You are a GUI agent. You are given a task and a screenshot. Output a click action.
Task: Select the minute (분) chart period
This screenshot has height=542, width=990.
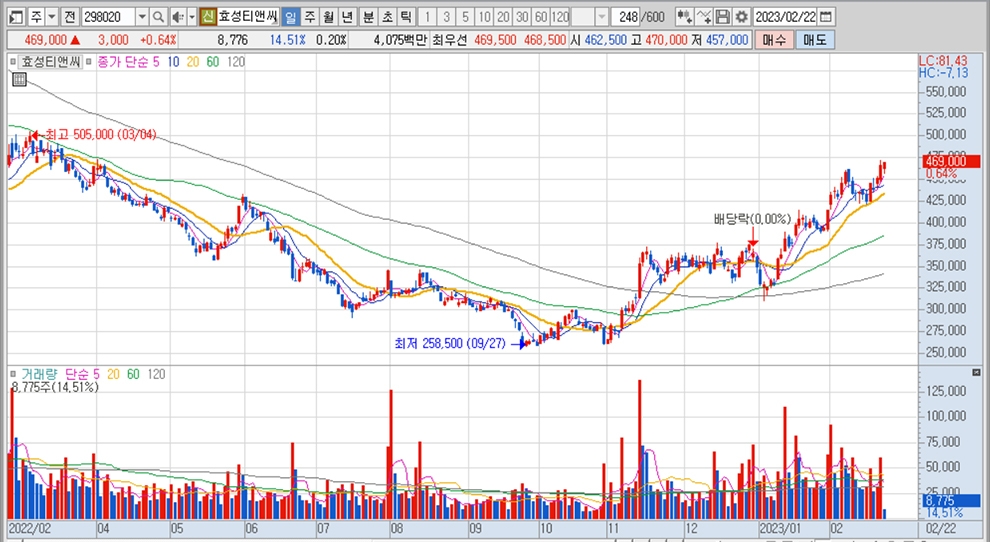coord(367,17)
